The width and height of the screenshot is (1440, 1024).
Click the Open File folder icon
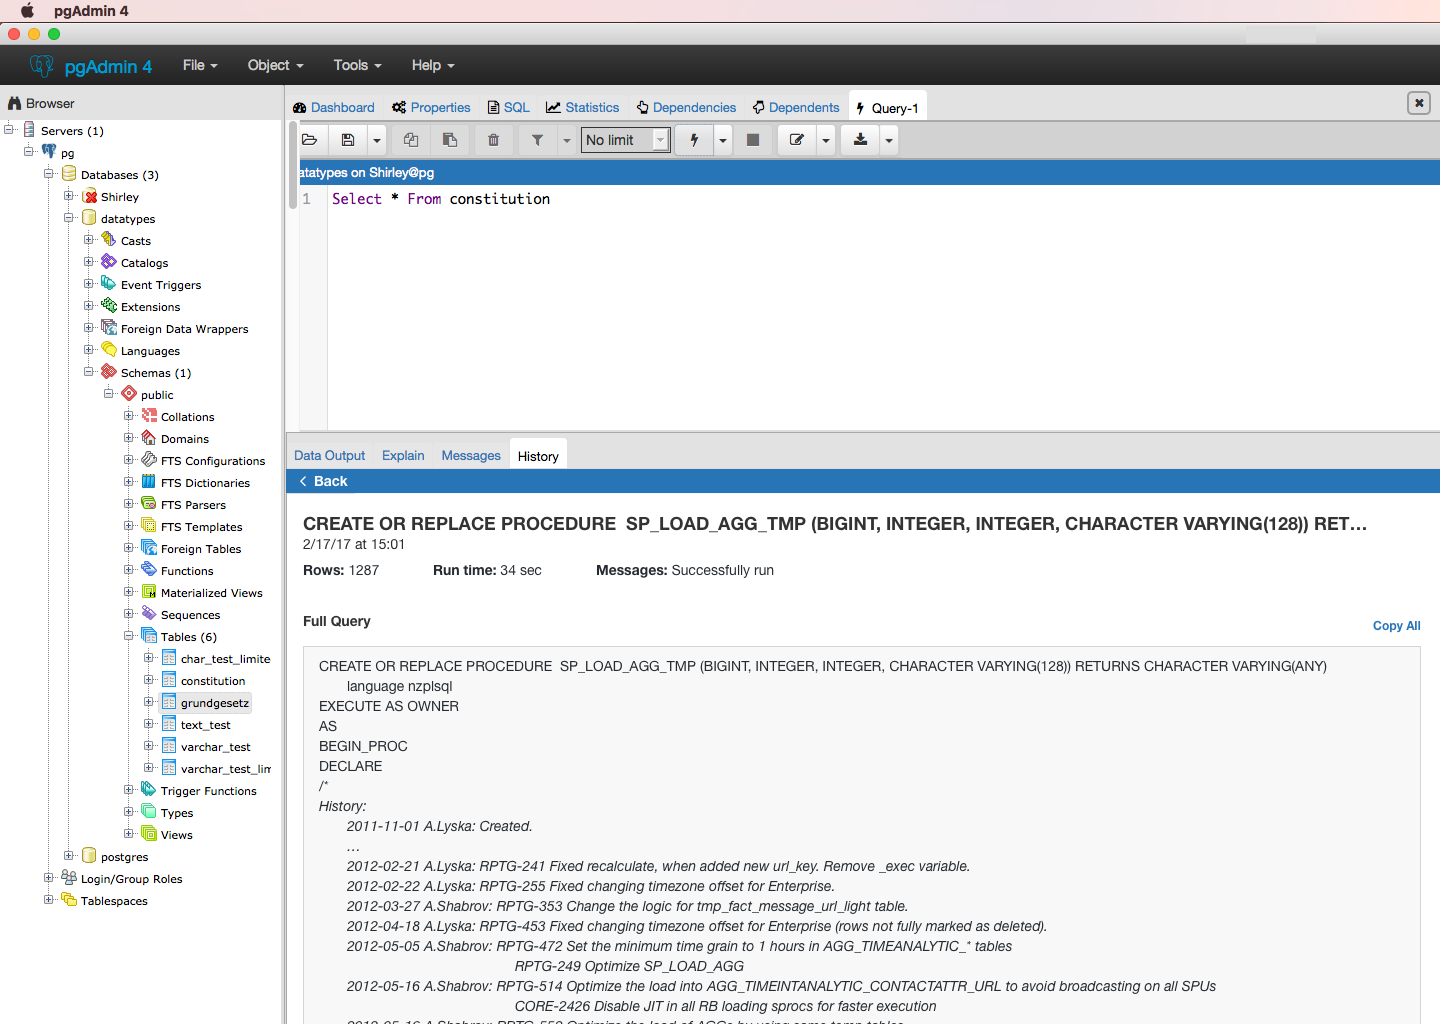[x=310, y=140]
